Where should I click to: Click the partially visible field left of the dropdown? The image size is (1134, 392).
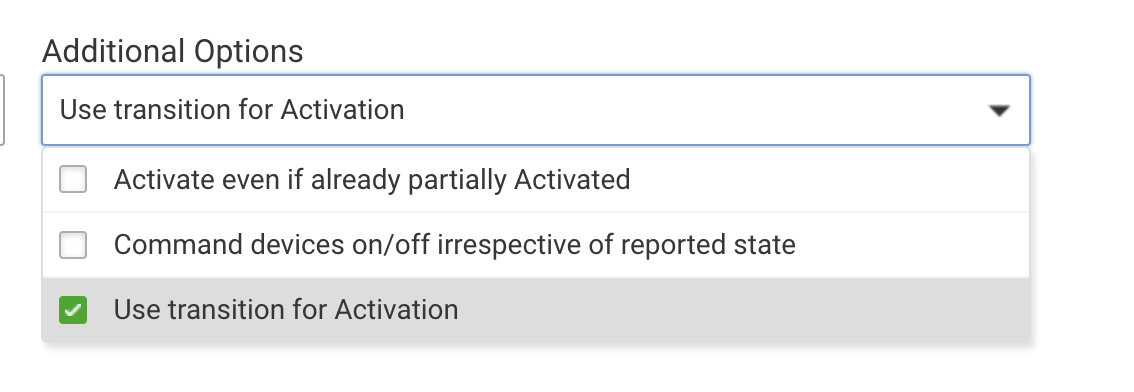2,110
